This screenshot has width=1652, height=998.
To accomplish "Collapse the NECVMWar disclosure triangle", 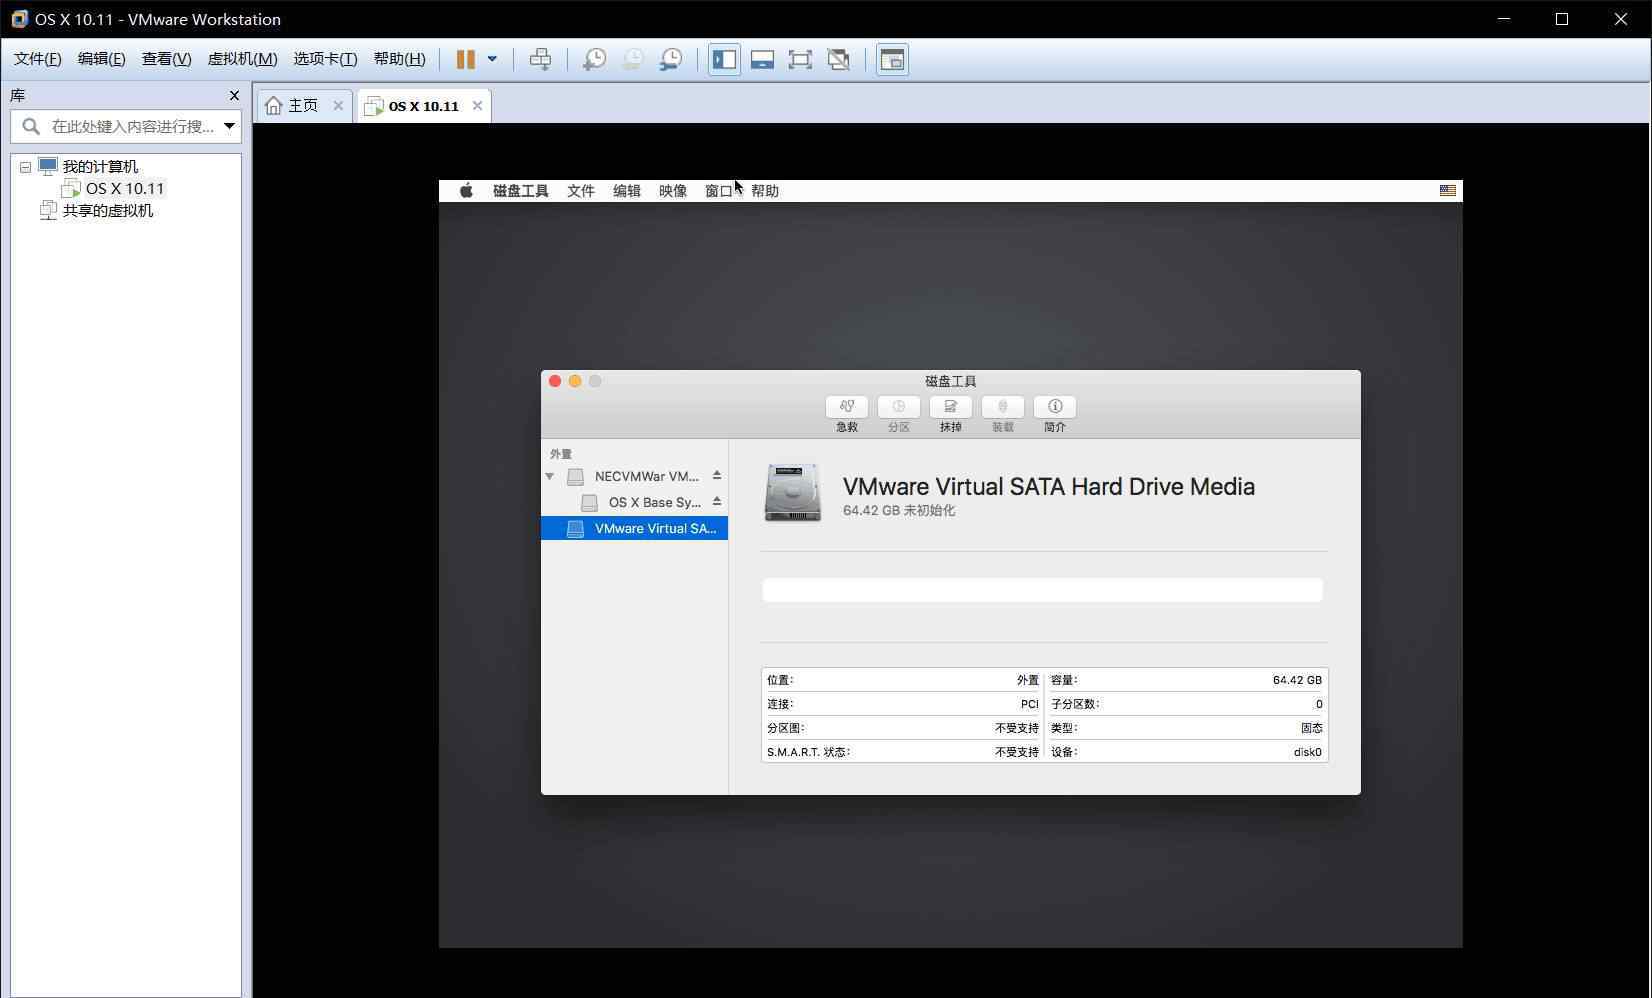I will coord(550,476).
